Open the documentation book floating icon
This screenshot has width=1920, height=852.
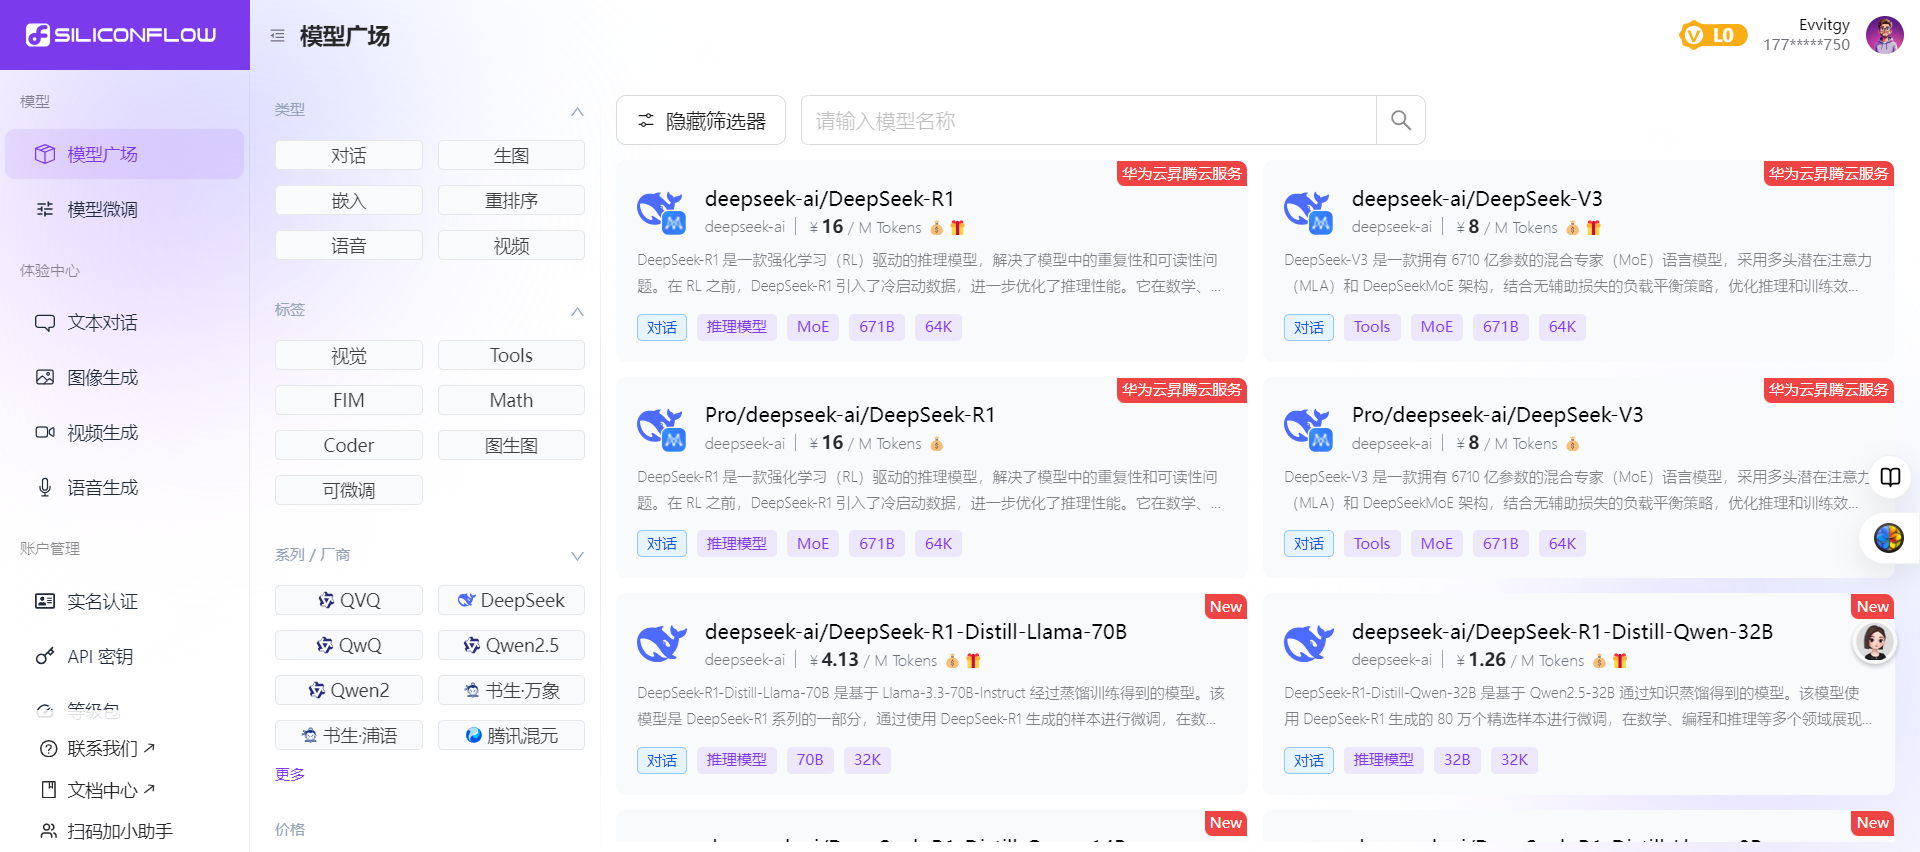(1890, 477)
